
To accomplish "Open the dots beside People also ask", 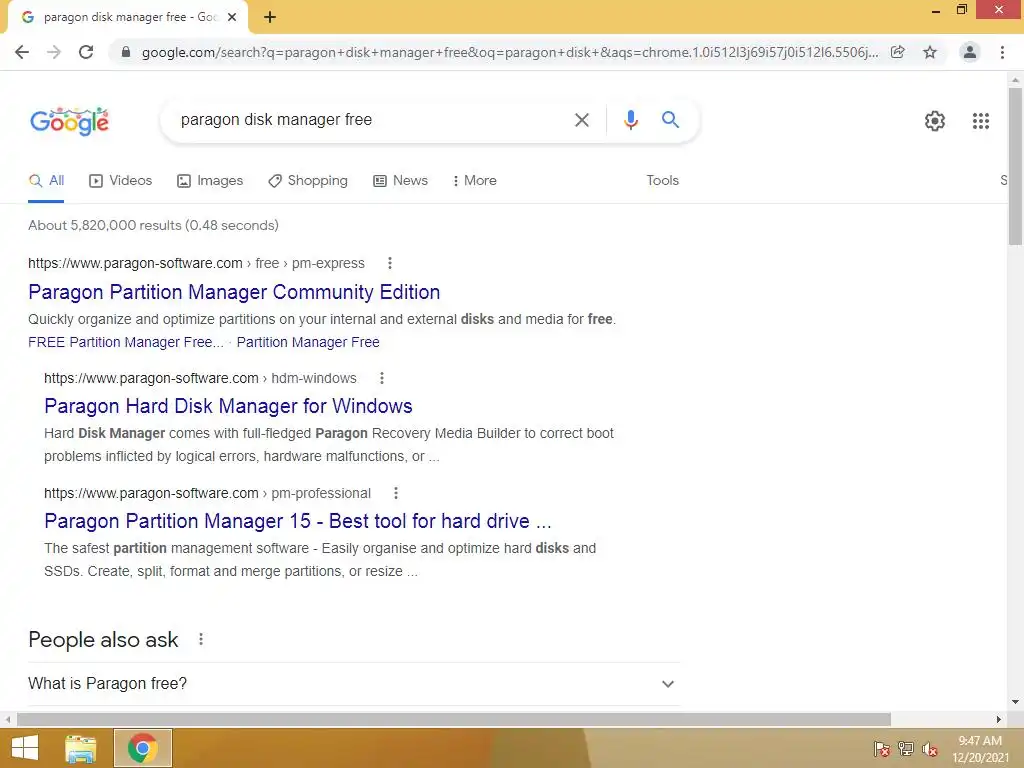I will (x=201, y=639).
